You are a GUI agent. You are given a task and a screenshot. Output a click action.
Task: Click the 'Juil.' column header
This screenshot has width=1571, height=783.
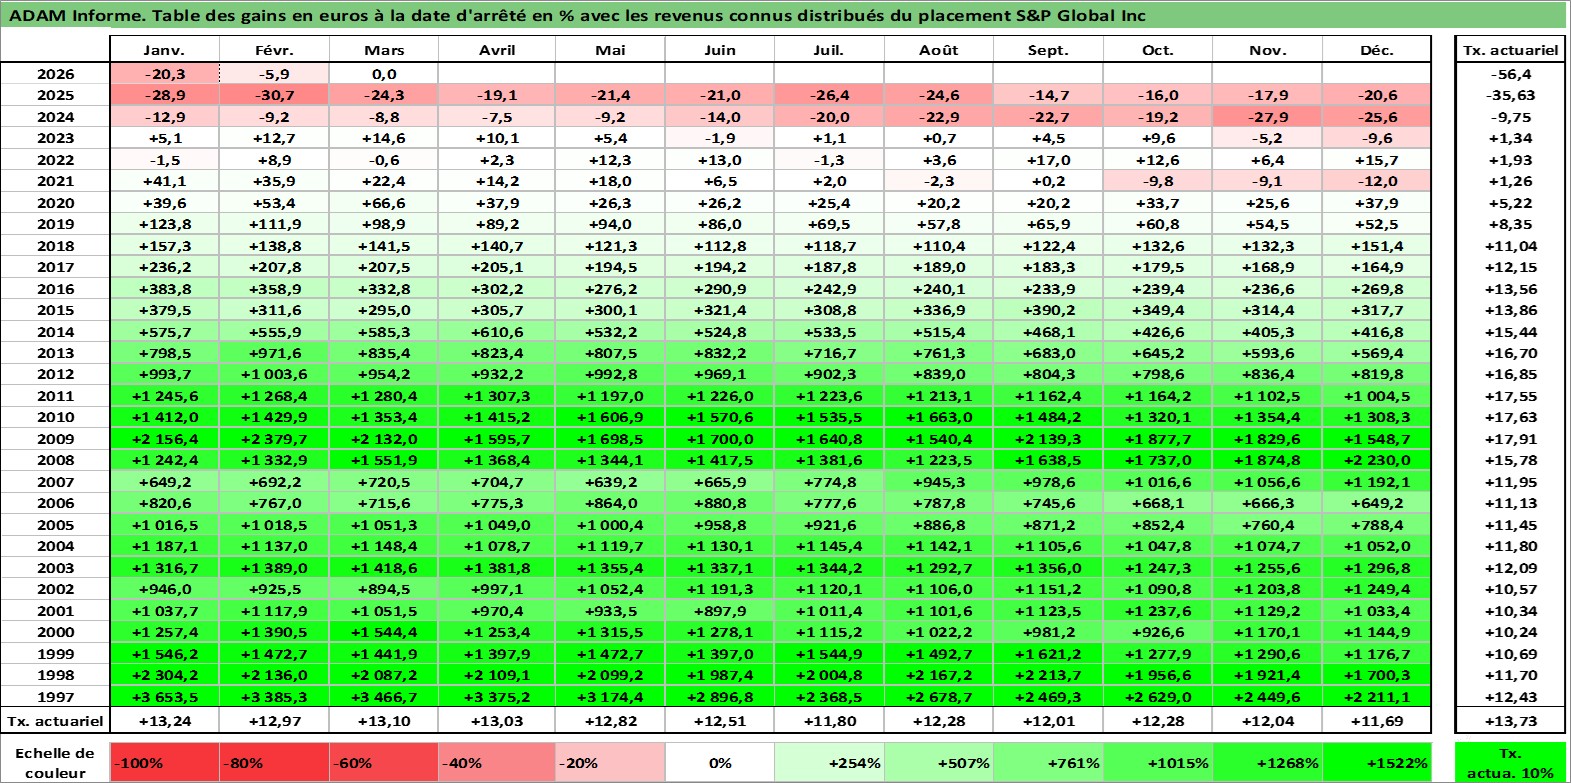[x=829, y=50]
